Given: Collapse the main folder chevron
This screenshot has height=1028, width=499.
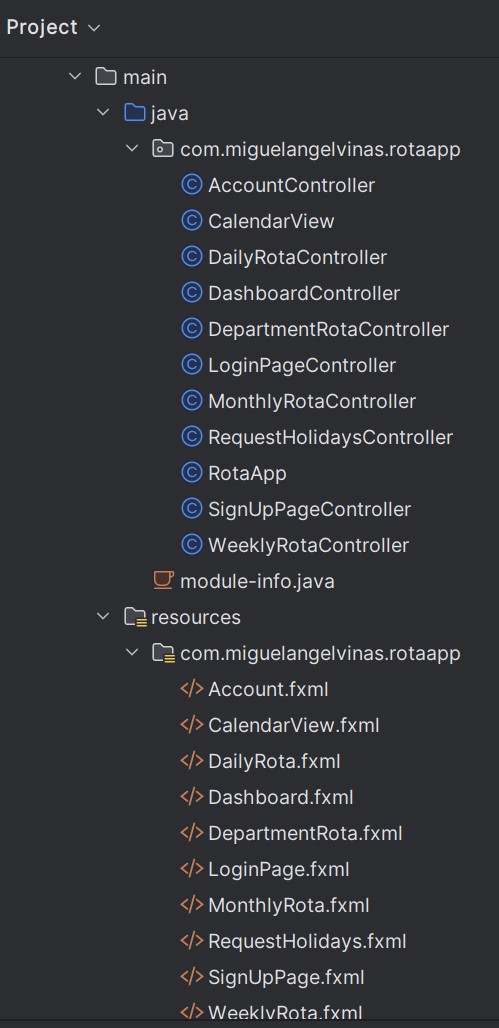Looking at the screenshot, I should click(75, 77).
